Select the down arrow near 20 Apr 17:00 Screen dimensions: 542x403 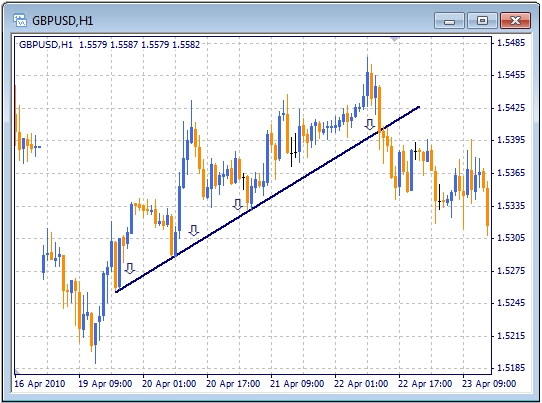tap(237, 204)
